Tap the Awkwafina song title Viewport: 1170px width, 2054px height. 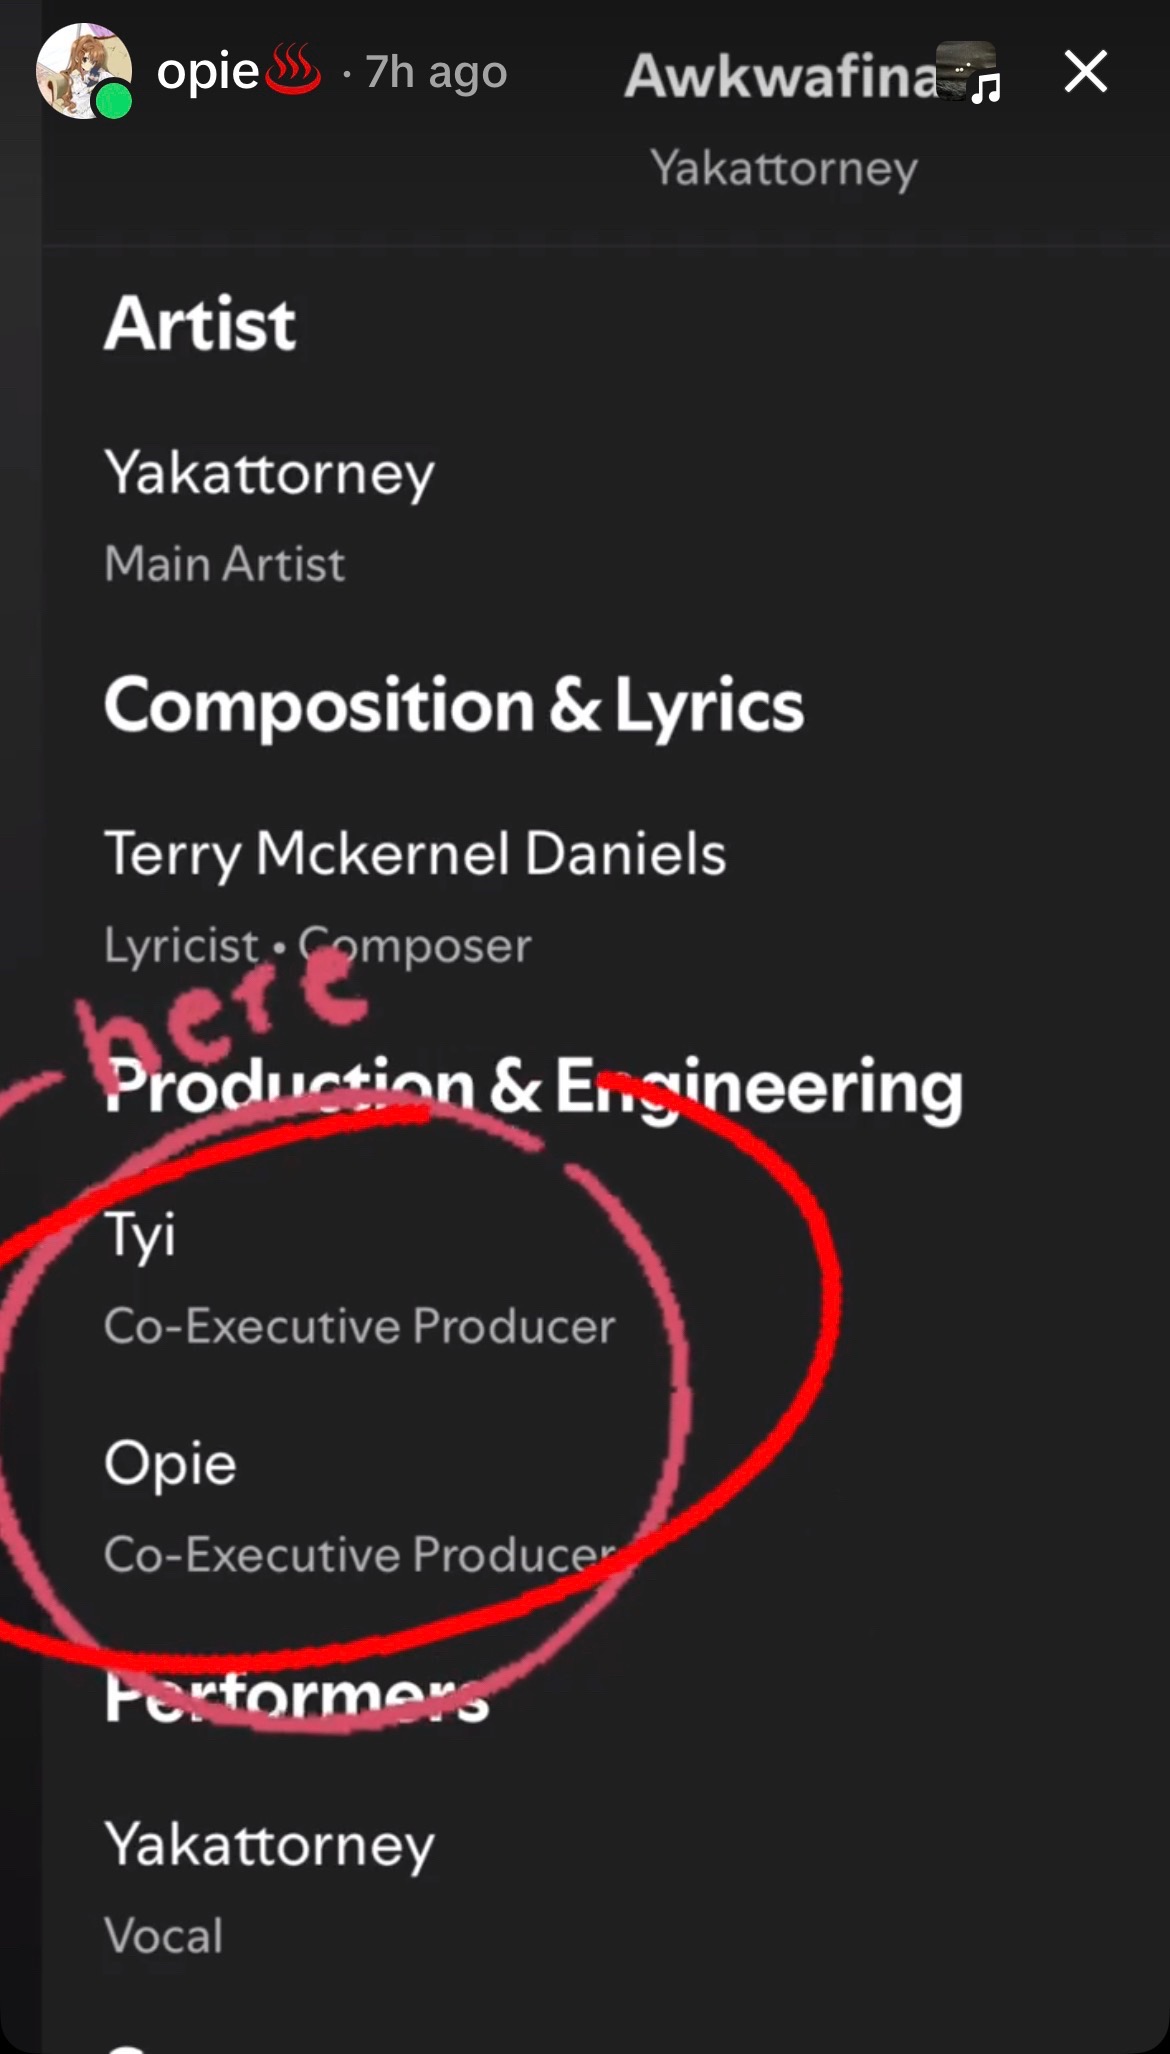(x=781, y=76)
